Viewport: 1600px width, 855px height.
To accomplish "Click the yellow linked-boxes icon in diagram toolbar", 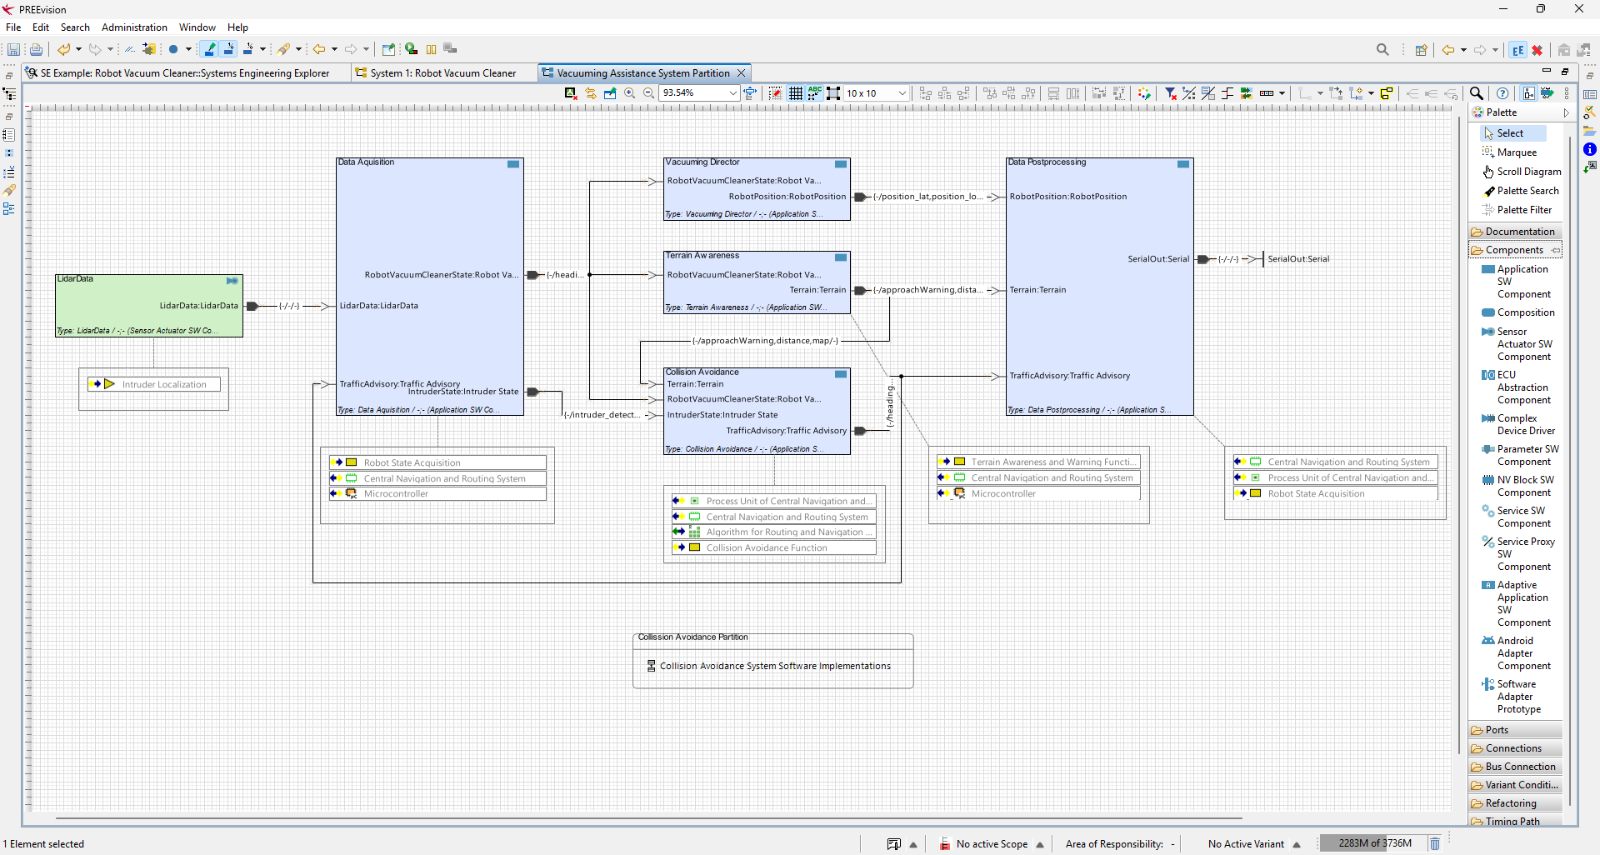I will tap(1387, 93).
